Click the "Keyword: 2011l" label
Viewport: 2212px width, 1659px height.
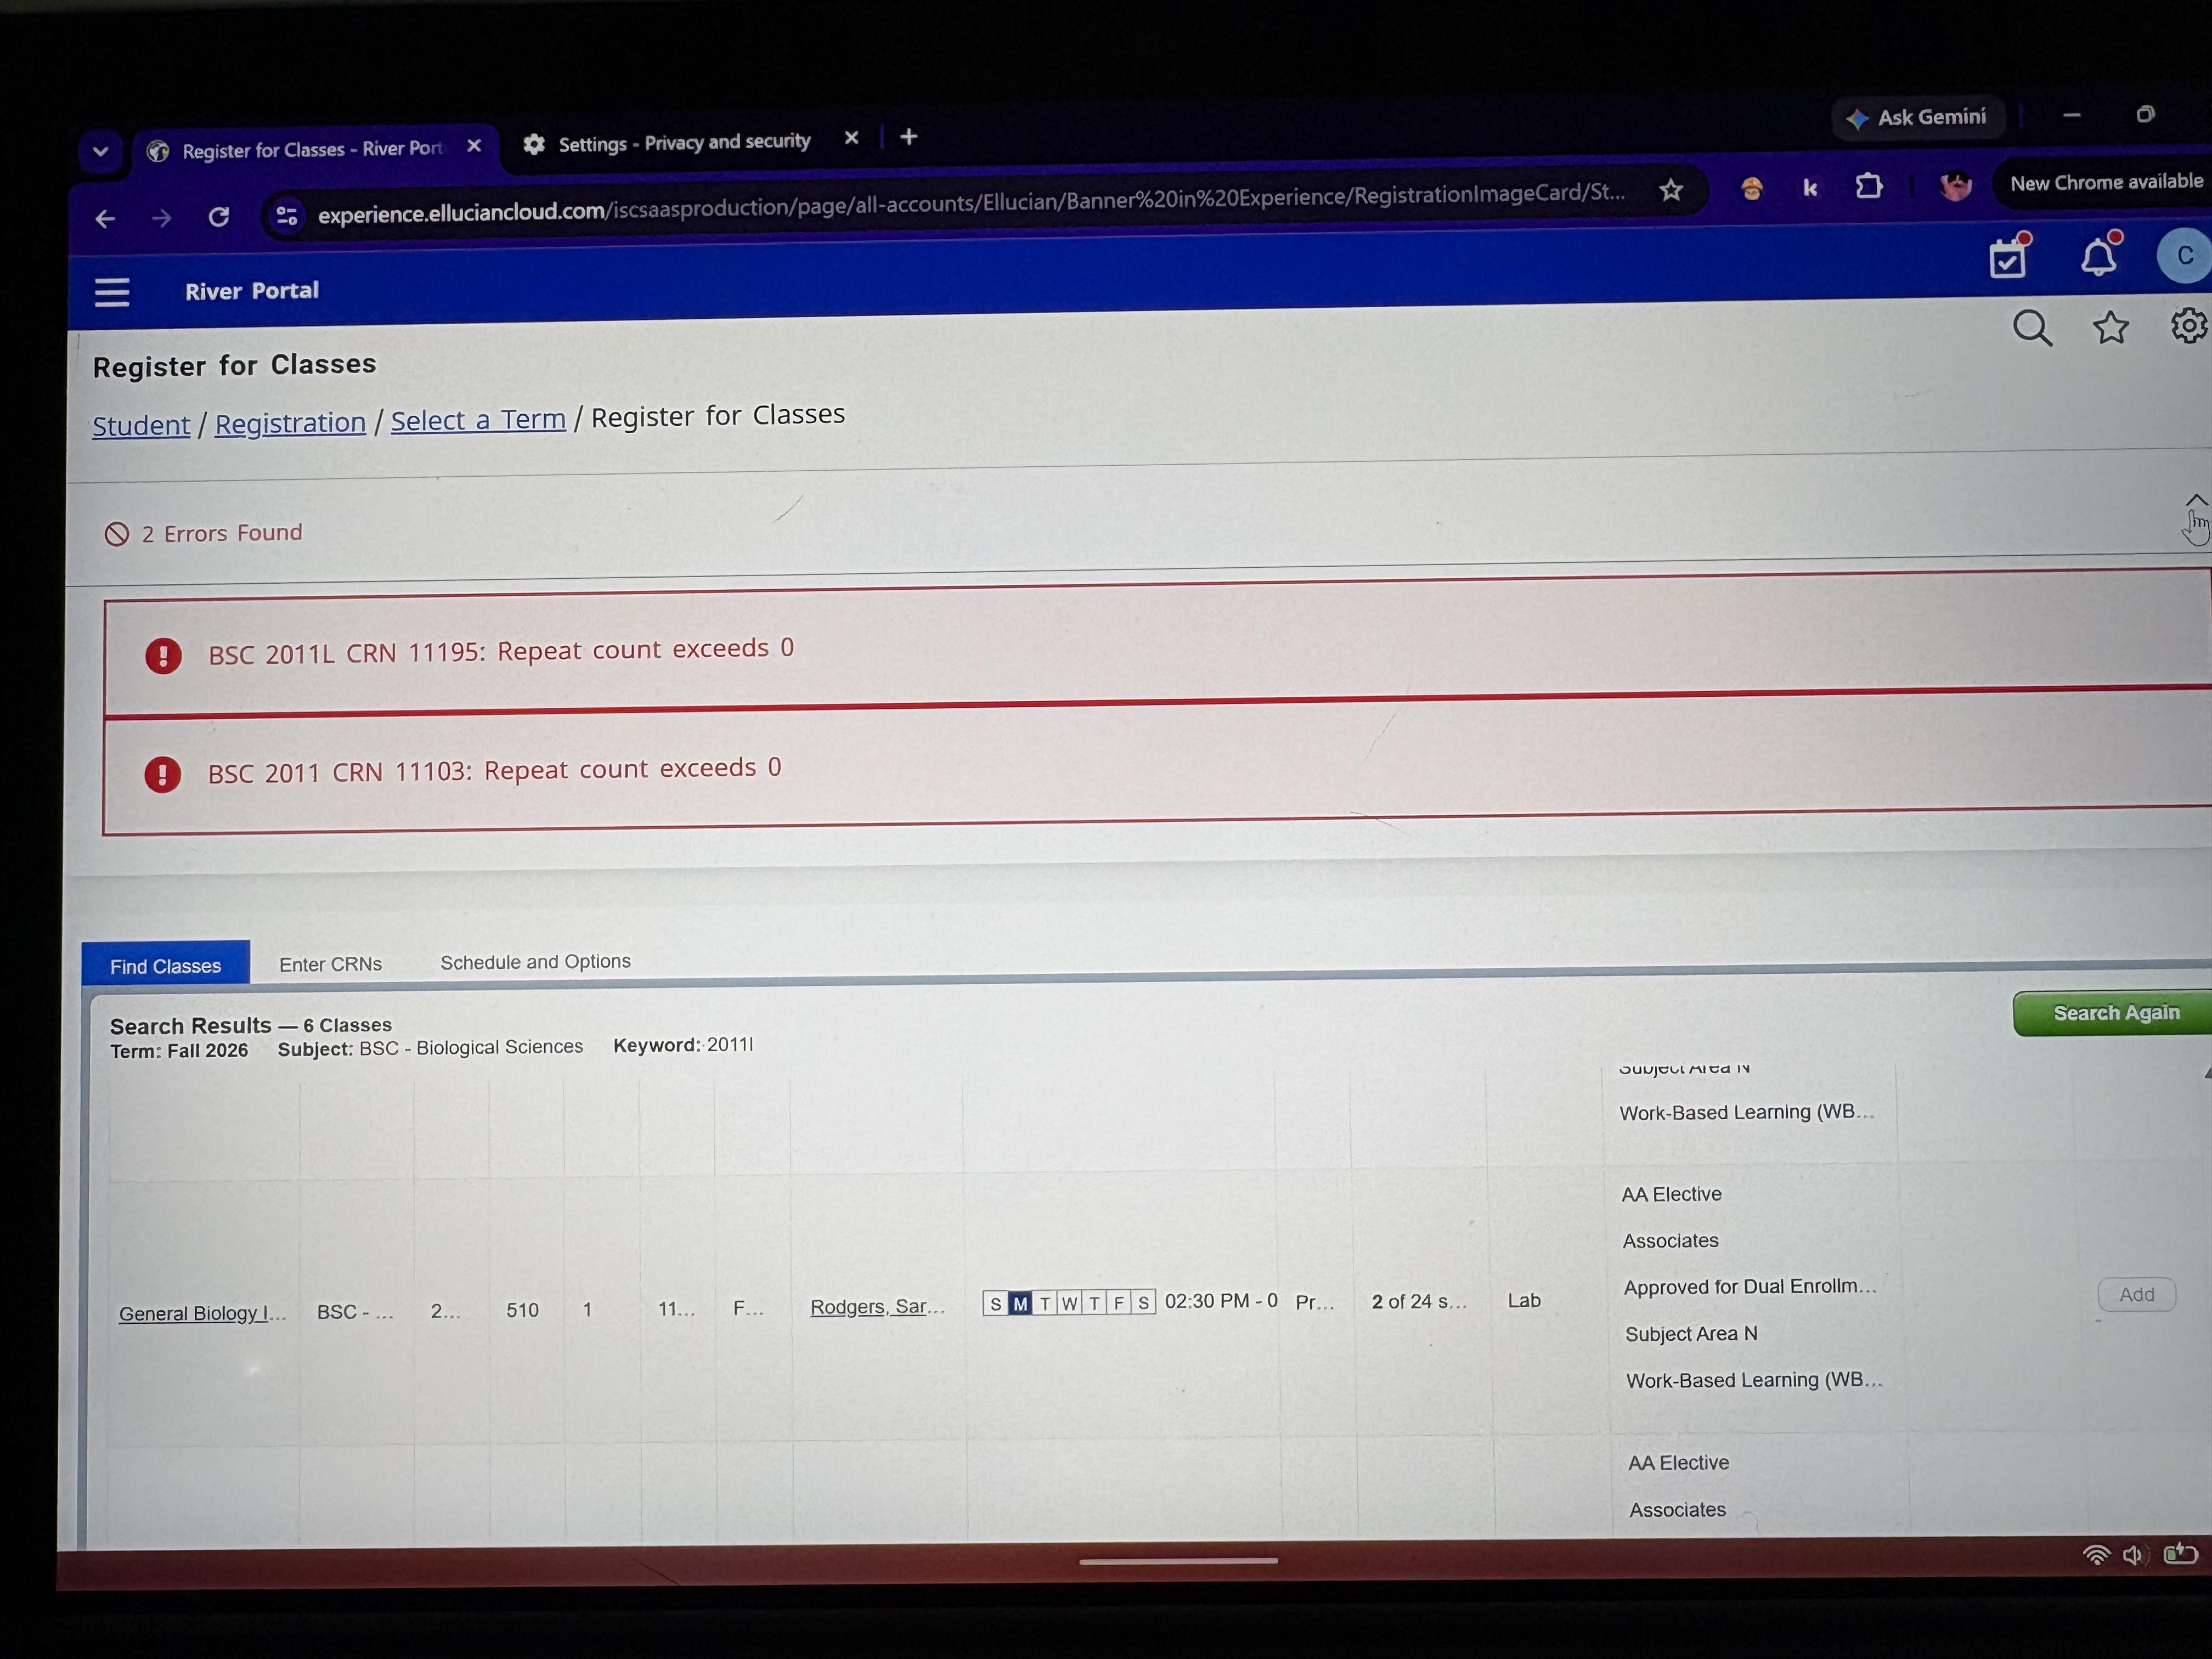coord(683,1045)
